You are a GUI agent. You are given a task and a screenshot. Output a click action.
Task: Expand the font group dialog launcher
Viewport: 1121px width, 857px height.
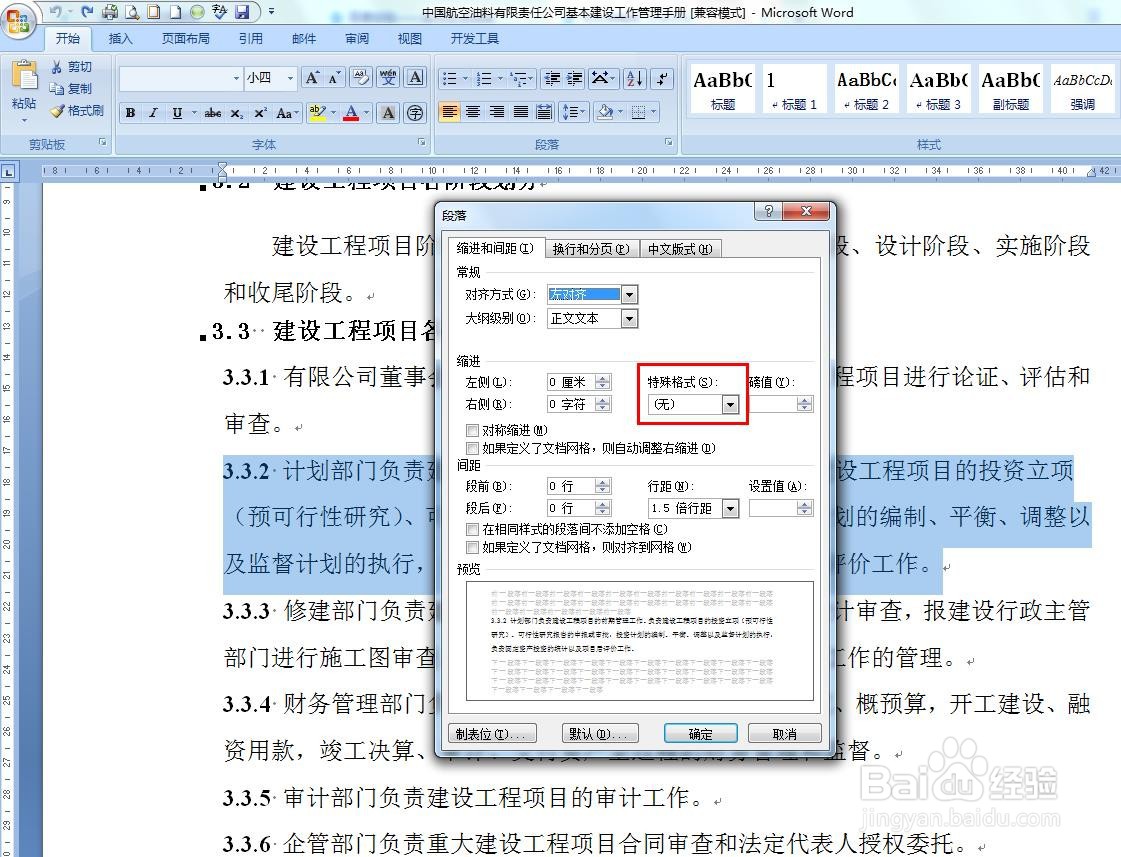coord(421,142)
